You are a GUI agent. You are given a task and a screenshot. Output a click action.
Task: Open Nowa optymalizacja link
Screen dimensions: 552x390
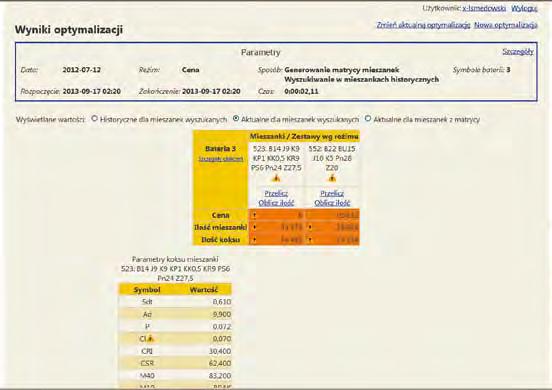pos(506,25)
